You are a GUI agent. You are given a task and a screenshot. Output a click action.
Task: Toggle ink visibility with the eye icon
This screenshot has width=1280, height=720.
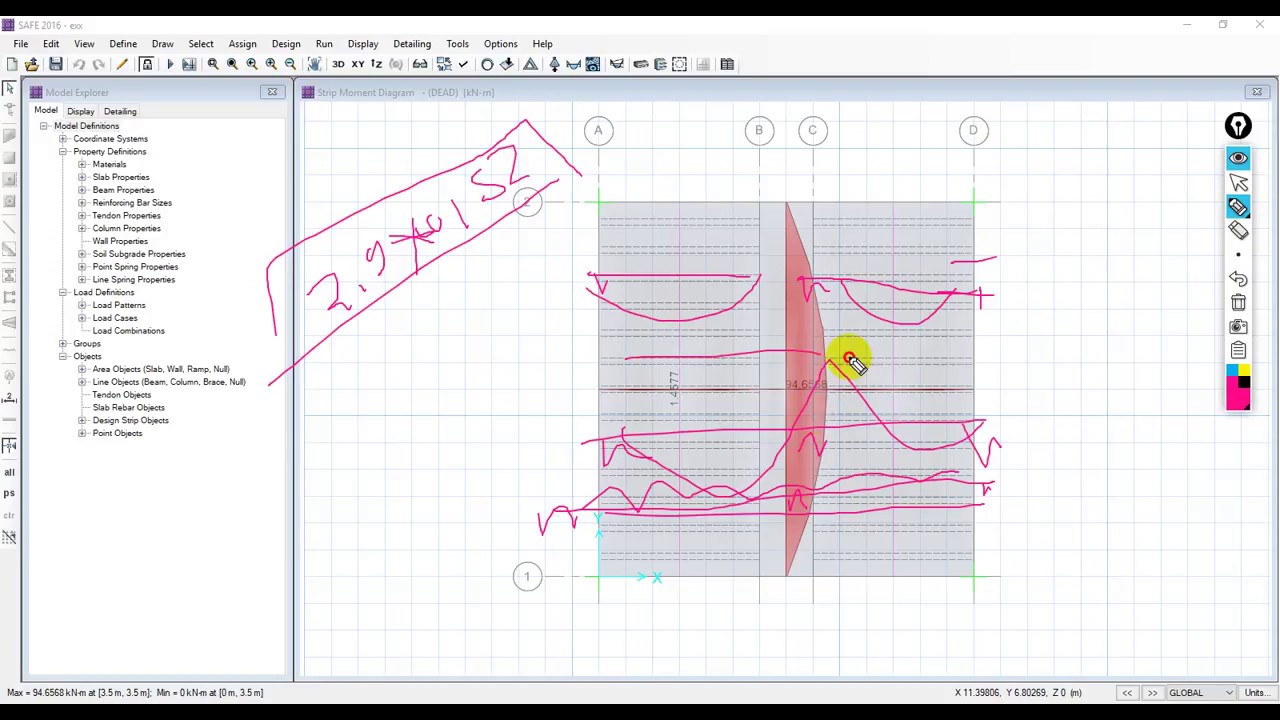click(1238, 159)
